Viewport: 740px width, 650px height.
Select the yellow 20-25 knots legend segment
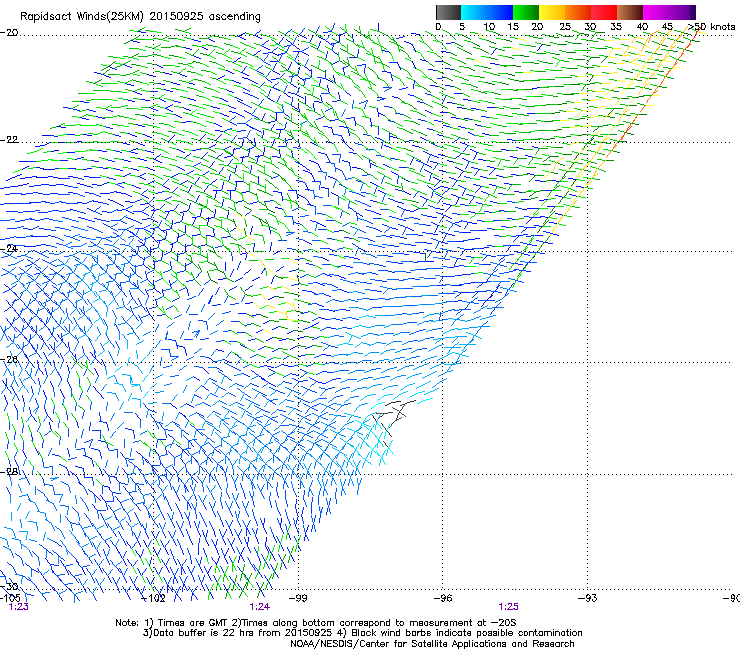(x=552, y=12)
